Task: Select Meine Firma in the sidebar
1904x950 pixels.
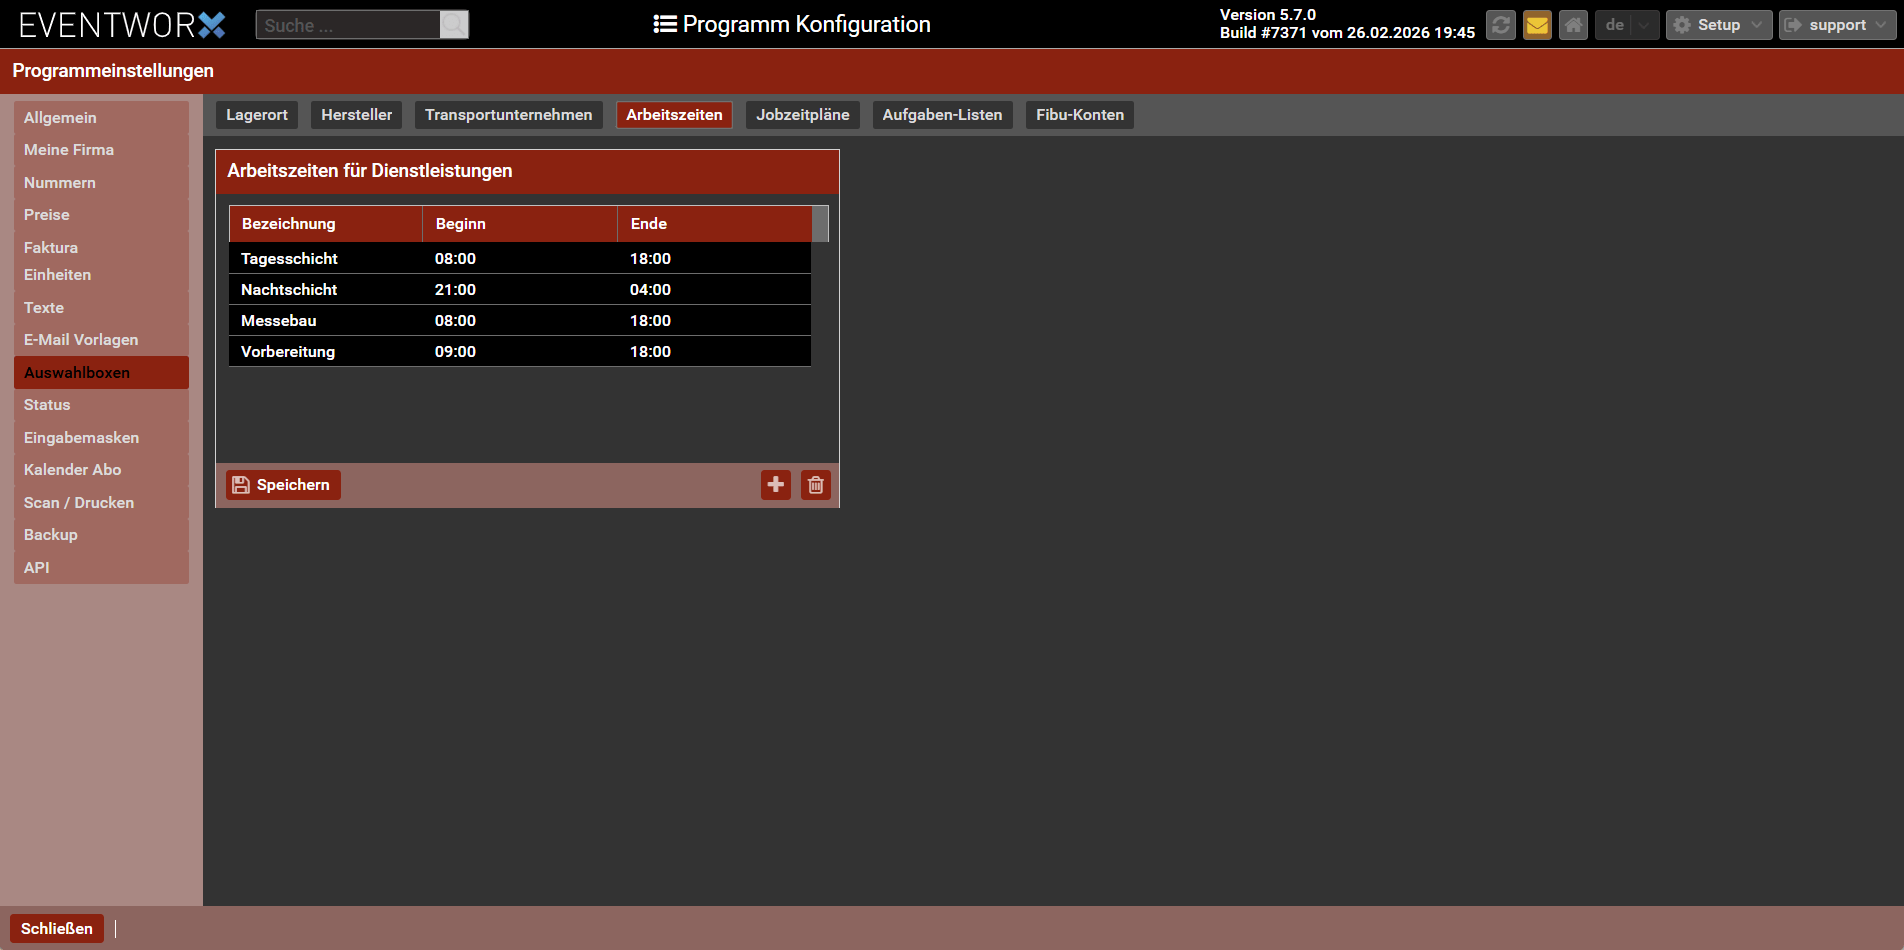Action: point(69,150)
